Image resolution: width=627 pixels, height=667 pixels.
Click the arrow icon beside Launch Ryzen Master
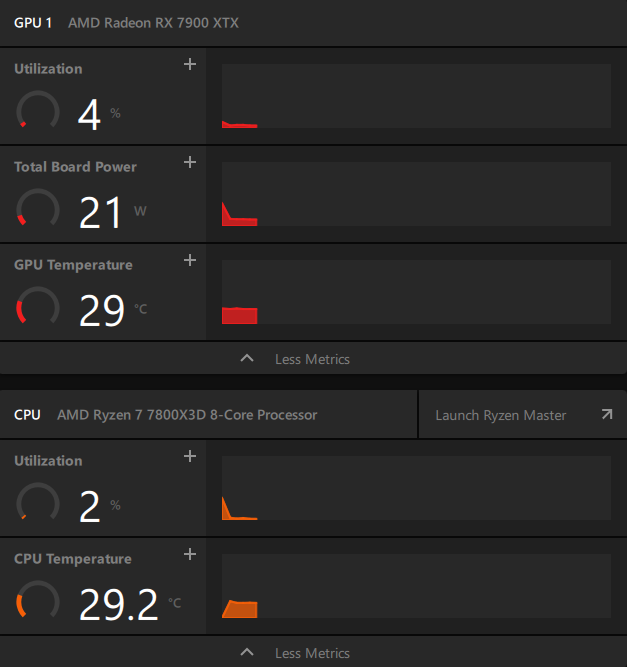pyautogui.click(x=607, y=414)
